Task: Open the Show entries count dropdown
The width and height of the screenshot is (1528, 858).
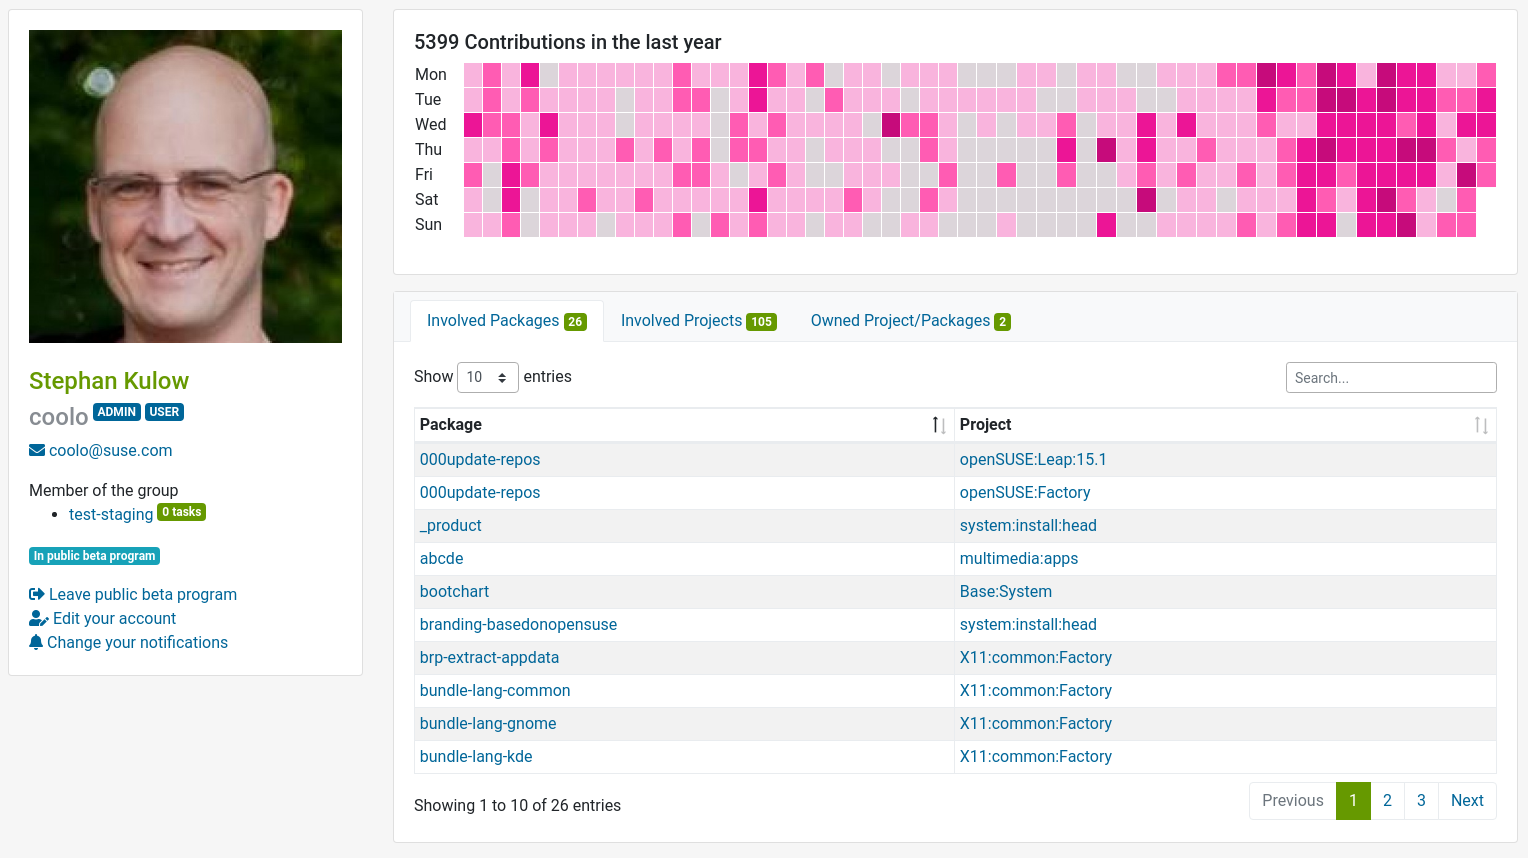Action: coord(487,377)
